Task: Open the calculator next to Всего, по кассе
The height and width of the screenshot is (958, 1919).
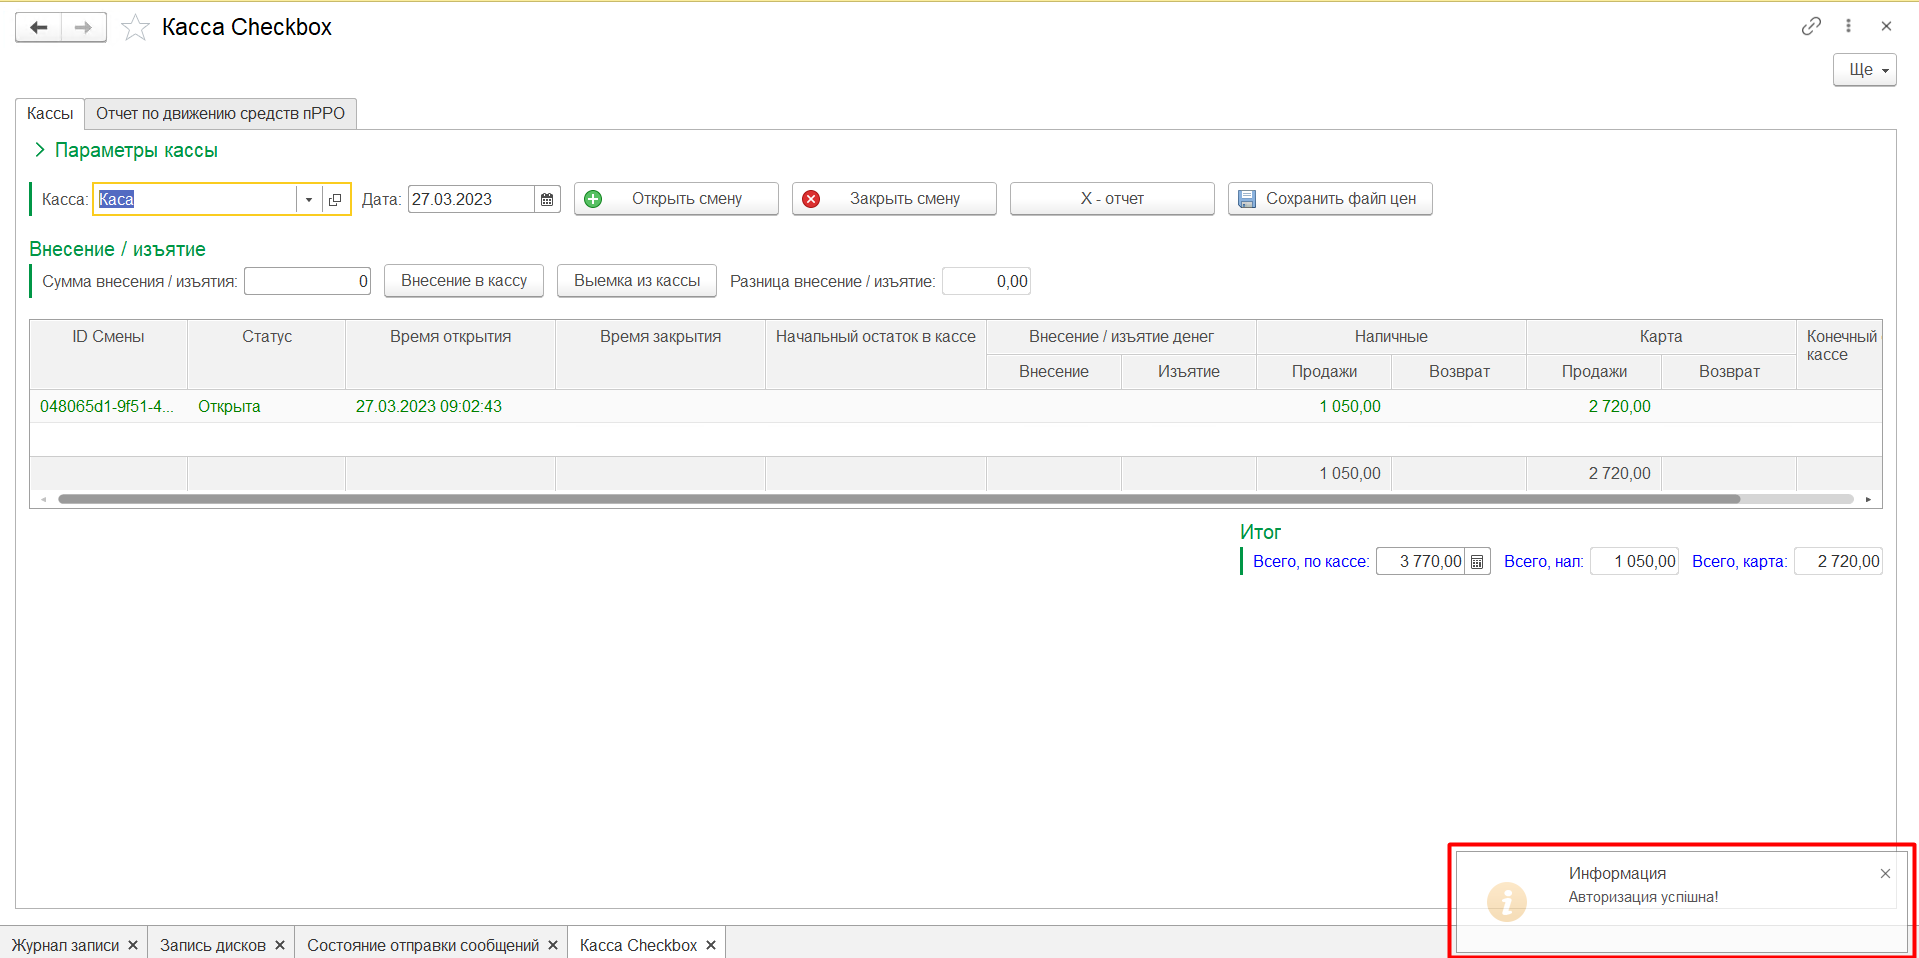Action: (x=1477, y=562)
